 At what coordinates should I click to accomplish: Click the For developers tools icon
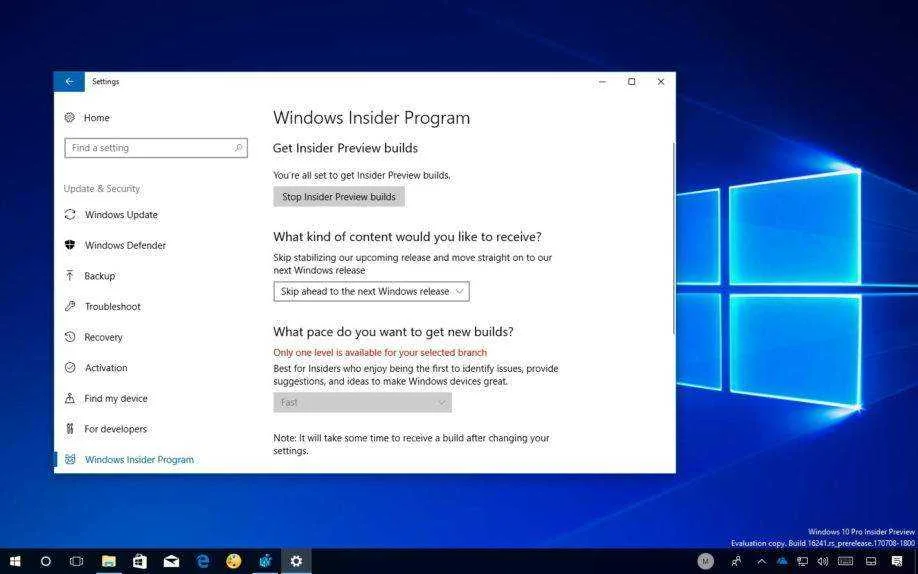click(70, 429)
